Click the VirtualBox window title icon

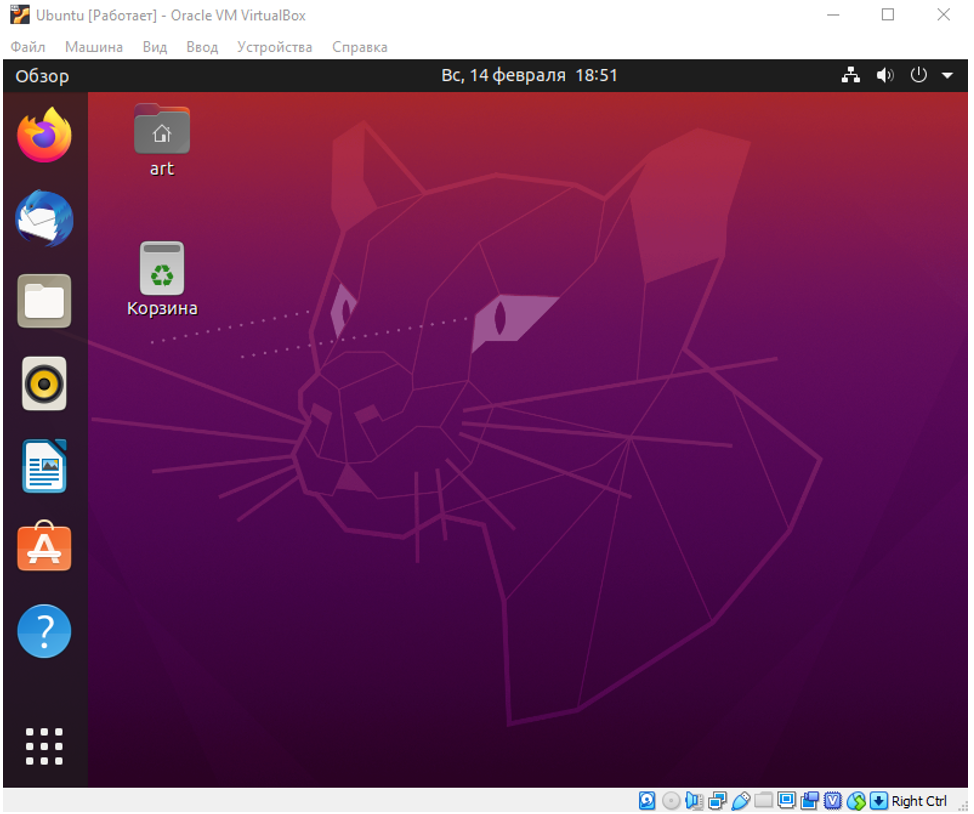[19, 15]
